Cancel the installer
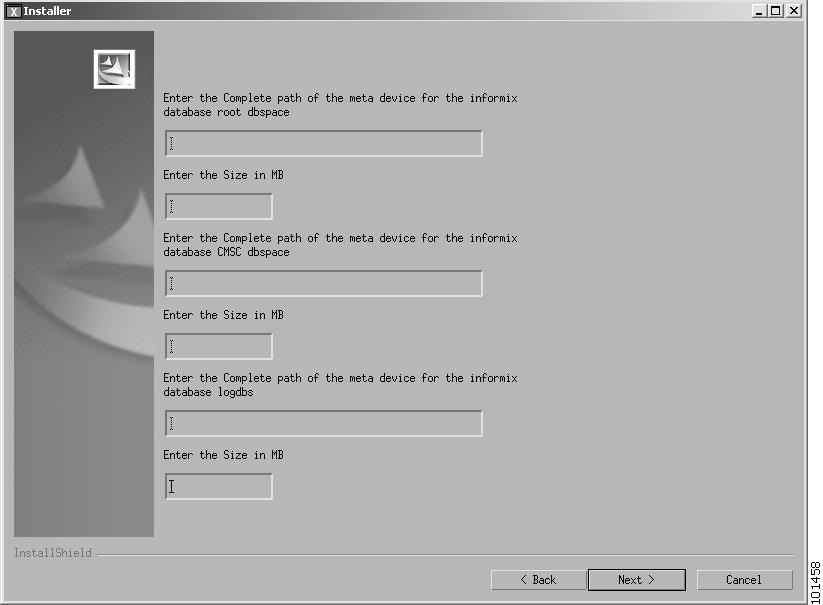Viewport: 823px width, 605px height. pyautogui.click(x=744, y=580)
